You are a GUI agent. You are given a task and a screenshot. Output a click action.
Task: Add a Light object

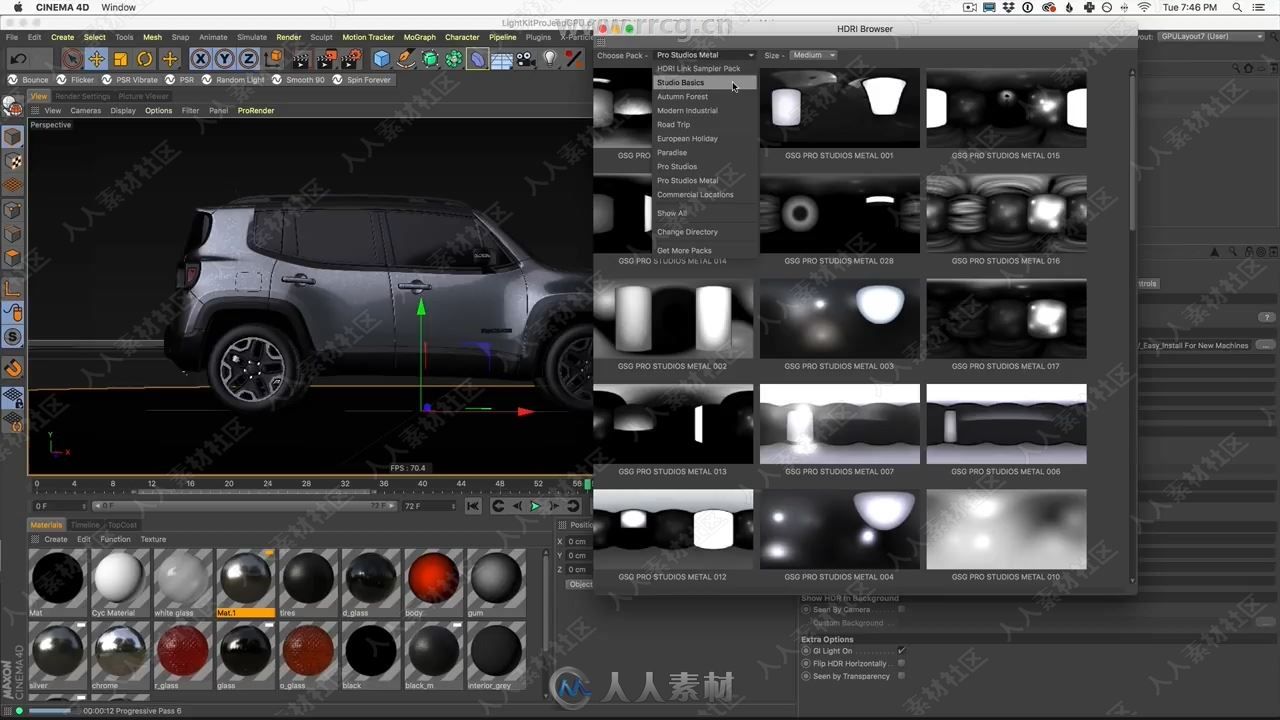click(550, 59)
